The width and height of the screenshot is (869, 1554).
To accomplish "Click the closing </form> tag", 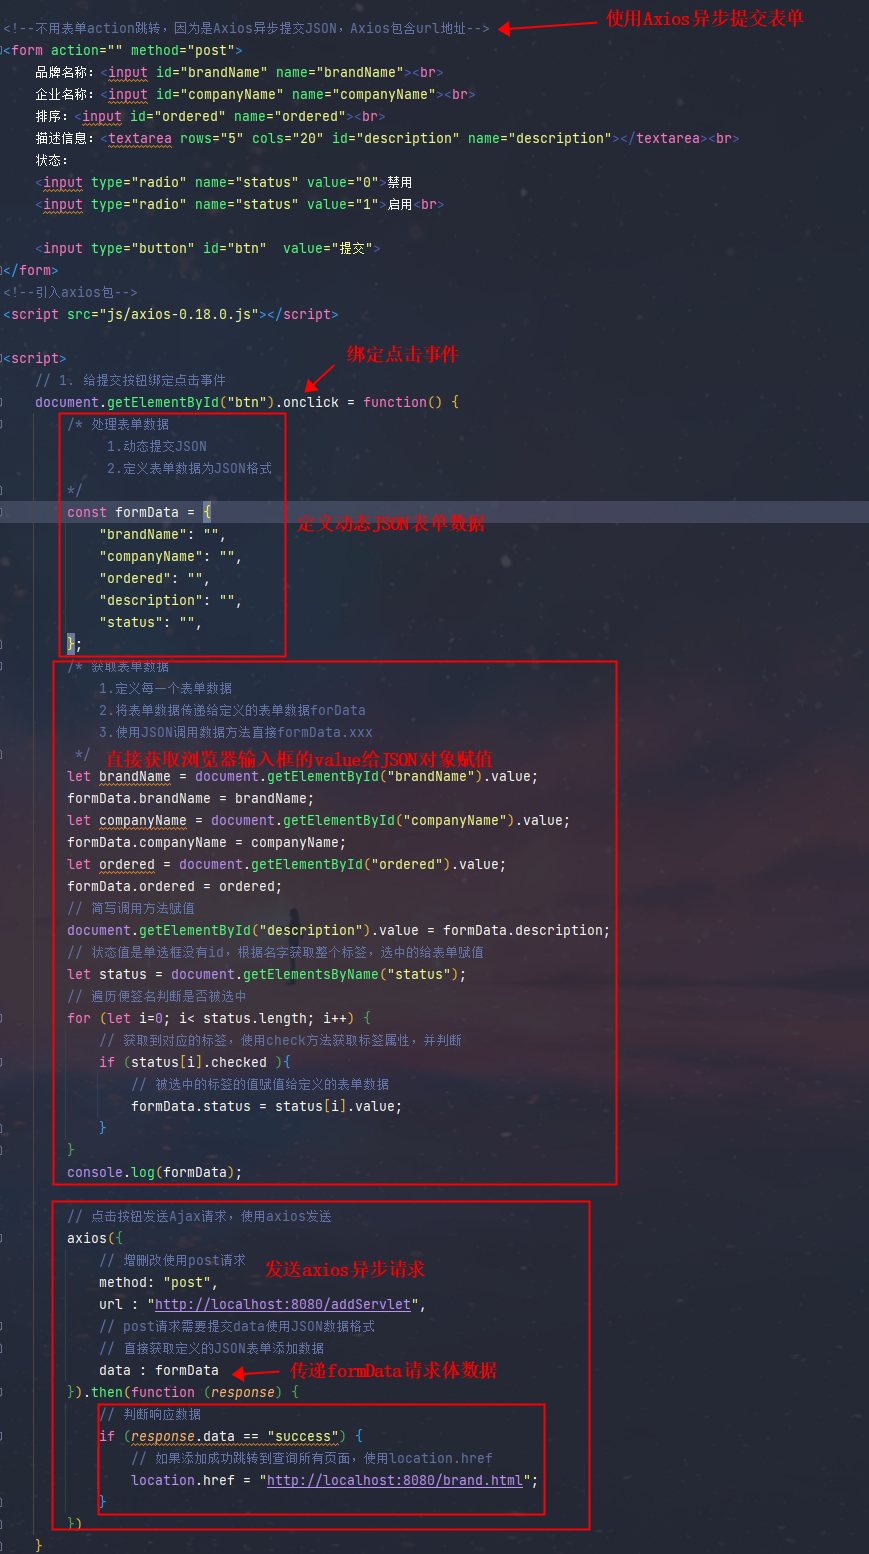I will click(x=31, y=270).
